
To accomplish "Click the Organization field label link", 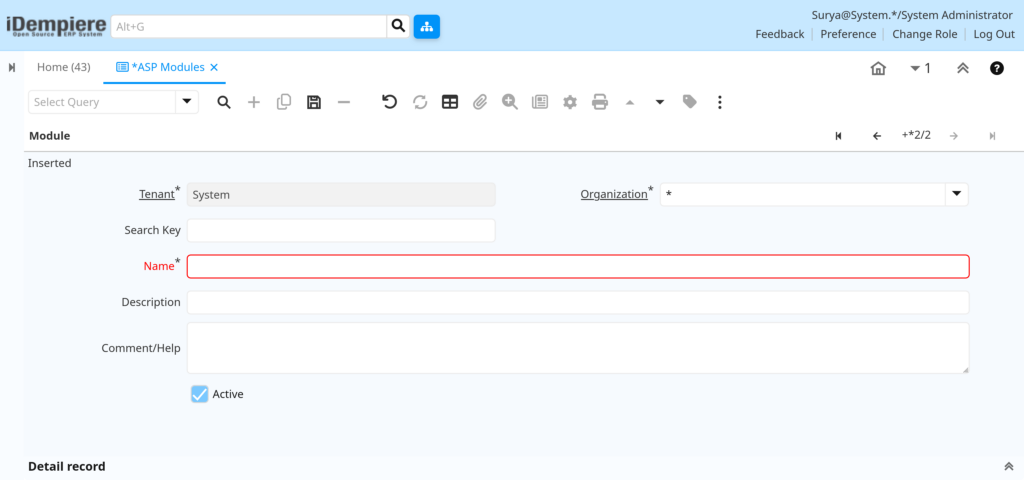I will click(614, 194).
